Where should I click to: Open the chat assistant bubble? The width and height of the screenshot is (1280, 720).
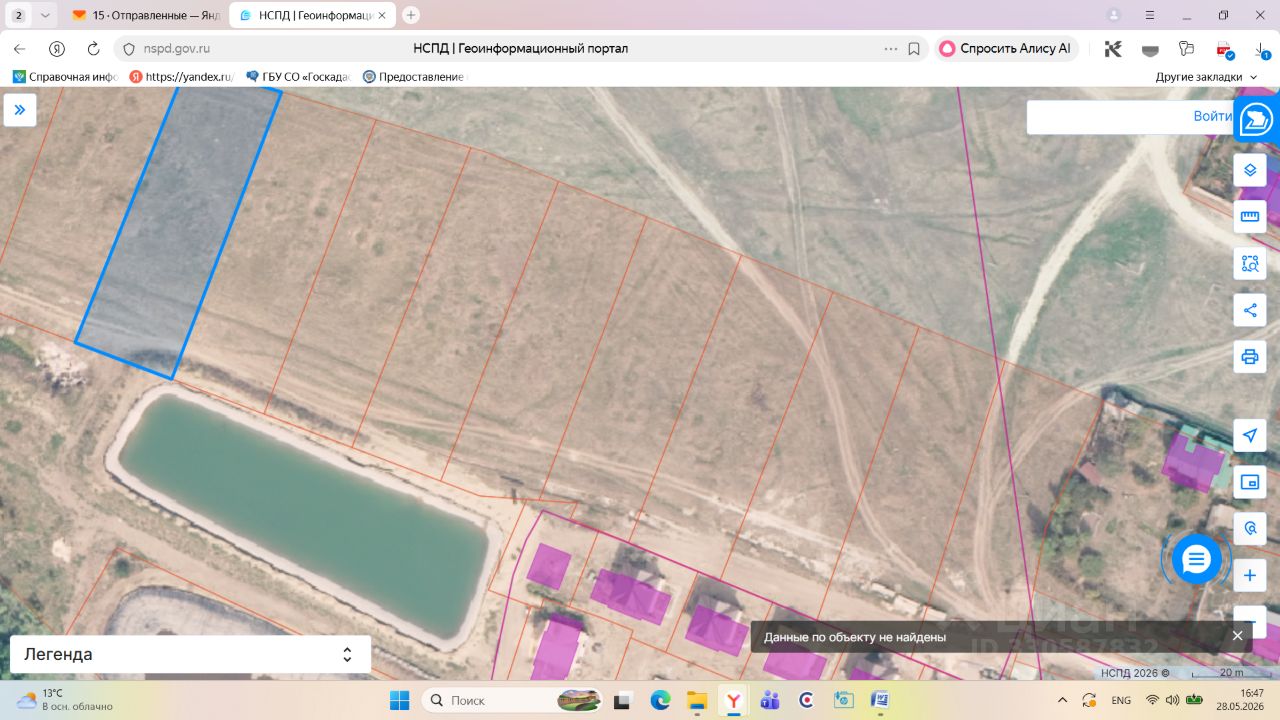click(1197, 559)
